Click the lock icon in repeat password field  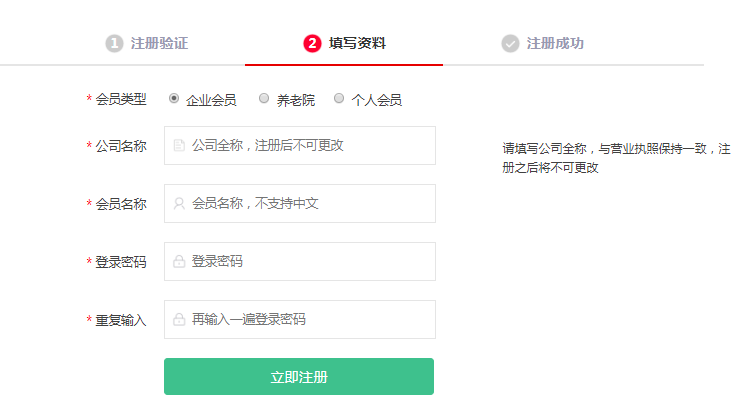click(x=179, y=319)
